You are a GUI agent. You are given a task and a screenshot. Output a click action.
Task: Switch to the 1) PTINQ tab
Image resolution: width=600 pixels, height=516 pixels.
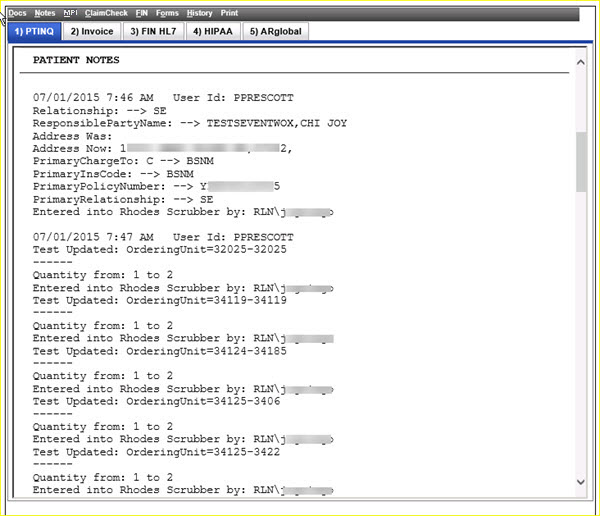(34, 31)
